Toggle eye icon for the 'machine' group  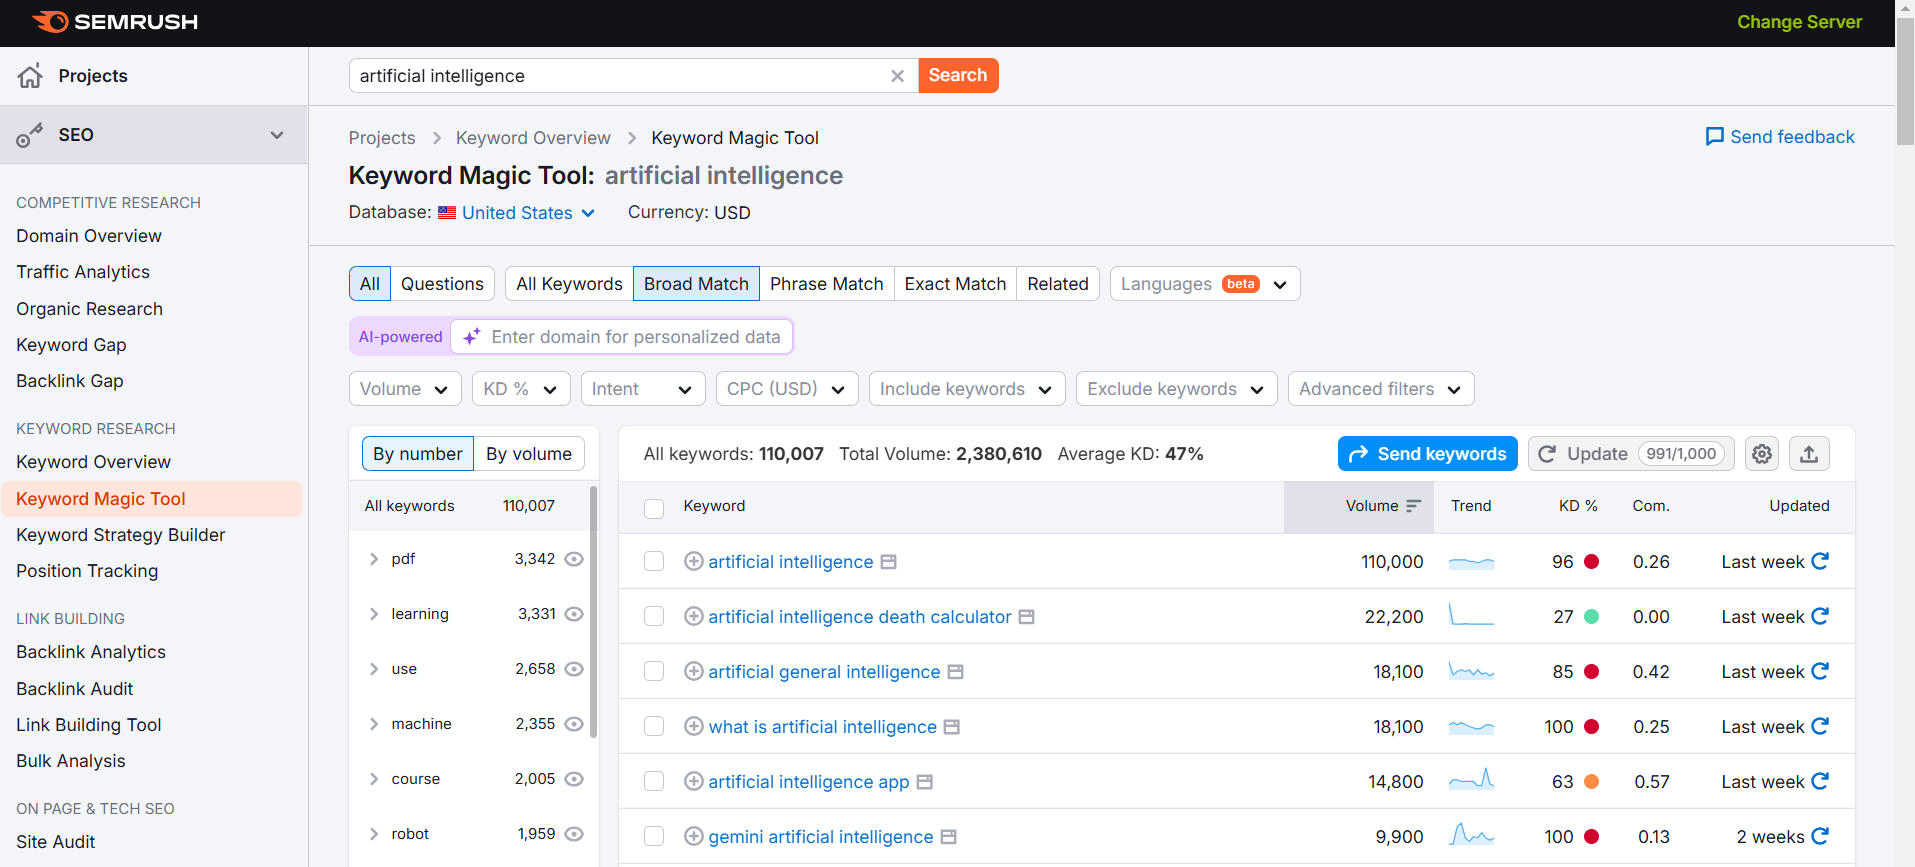pos(574,724)
